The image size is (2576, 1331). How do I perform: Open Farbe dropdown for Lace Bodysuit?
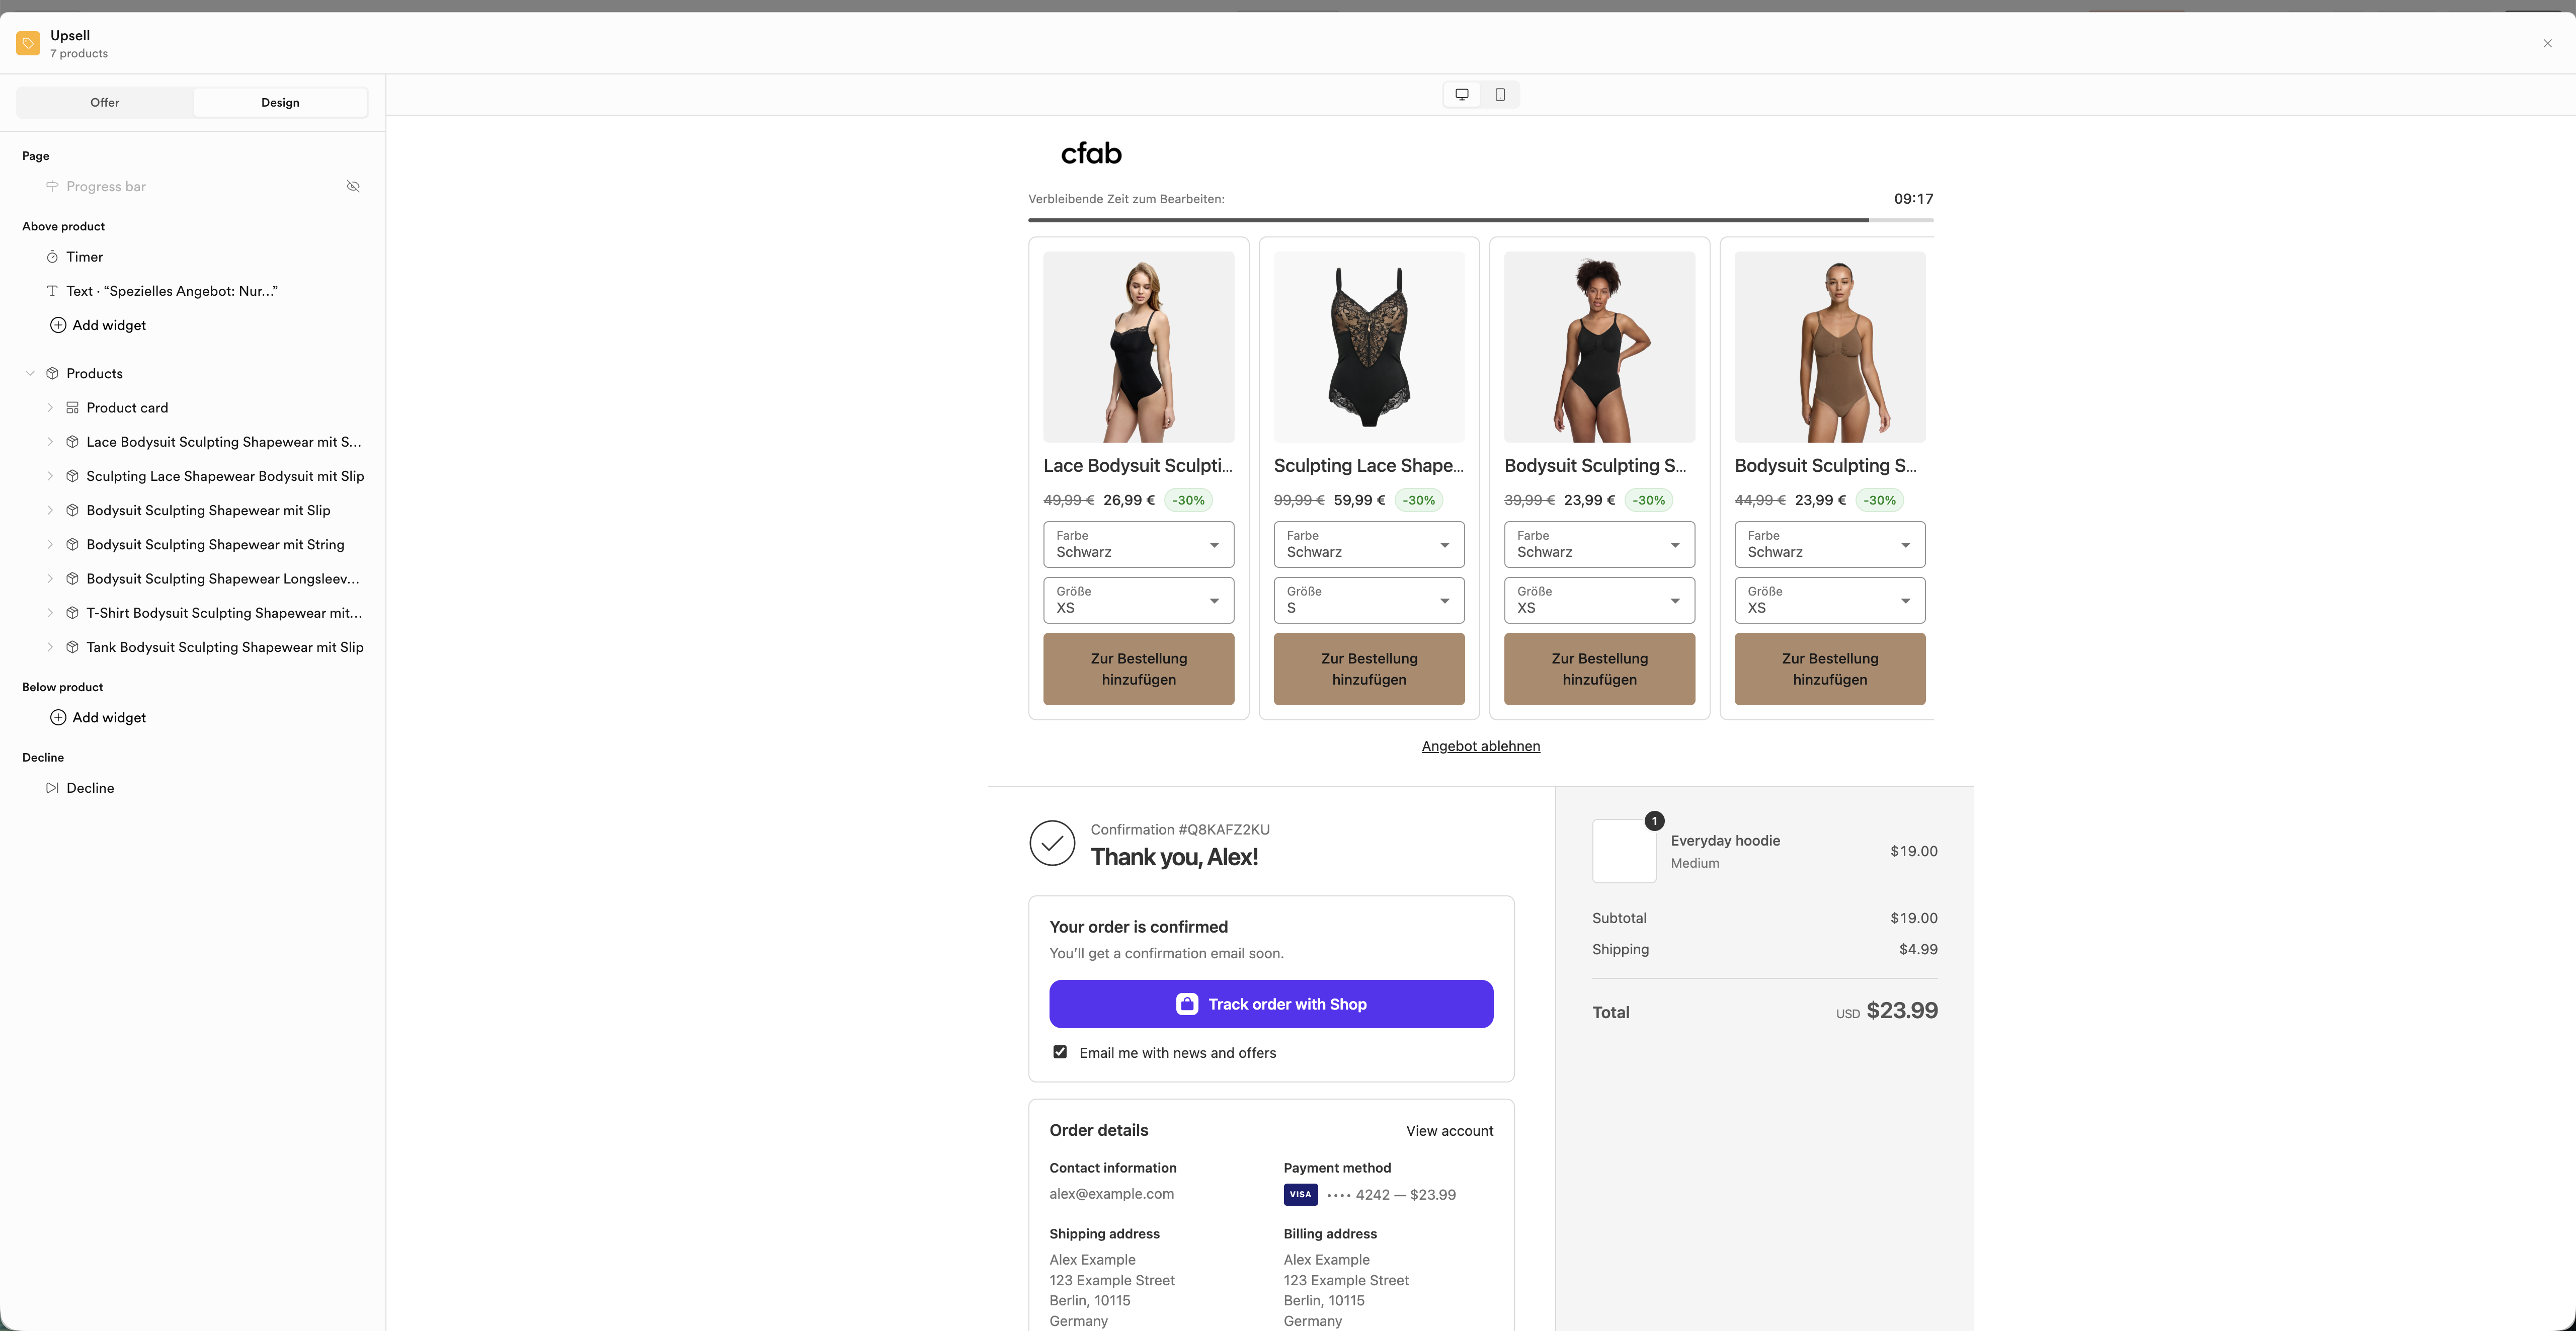[1138, 544]
